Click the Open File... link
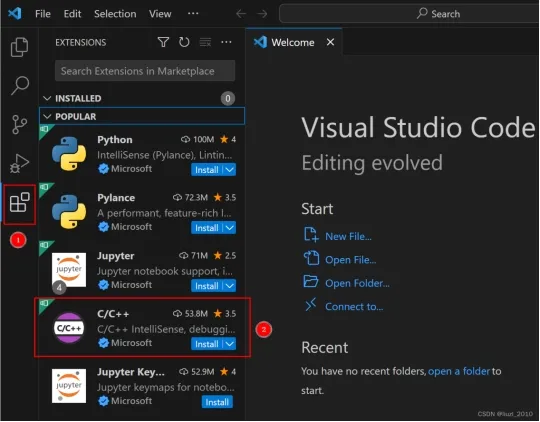Image resolution: width=540 pixels, height=422 pixels. coord(351,259)
